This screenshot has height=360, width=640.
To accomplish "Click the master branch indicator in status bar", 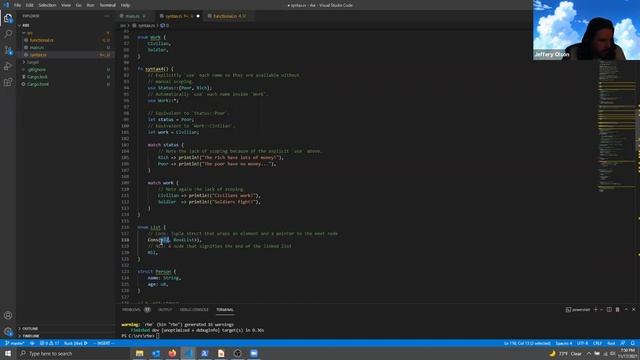I will [x=15, y=343].
